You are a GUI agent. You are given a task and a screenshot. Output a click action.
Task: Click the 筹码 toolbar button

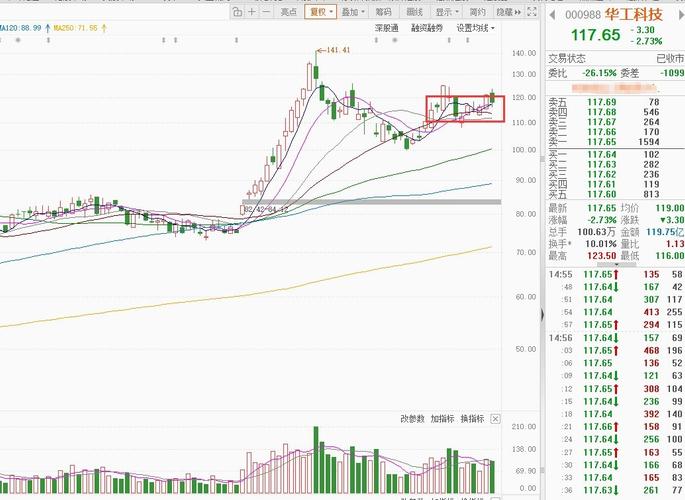[x=383, y=12]
